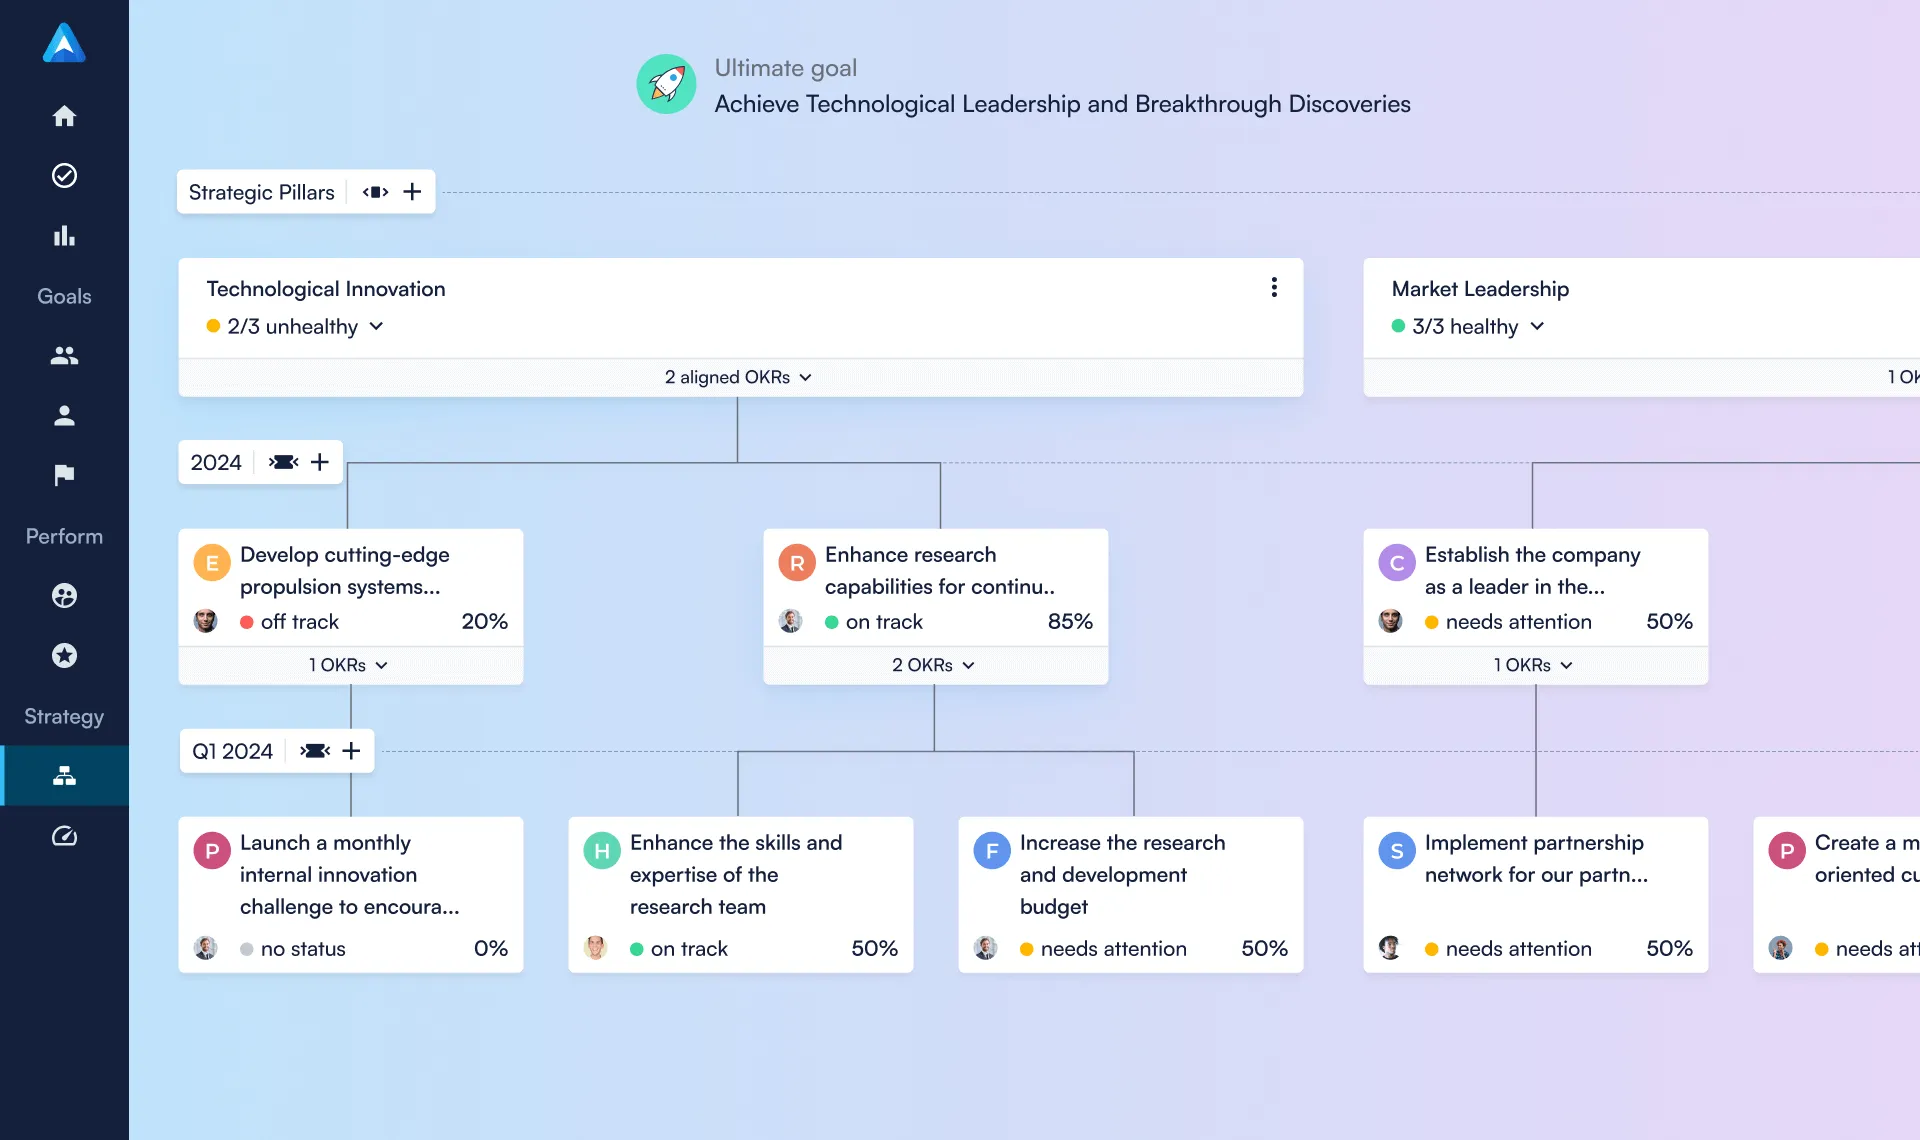Click the home icon in sidebar

(64, 116)
